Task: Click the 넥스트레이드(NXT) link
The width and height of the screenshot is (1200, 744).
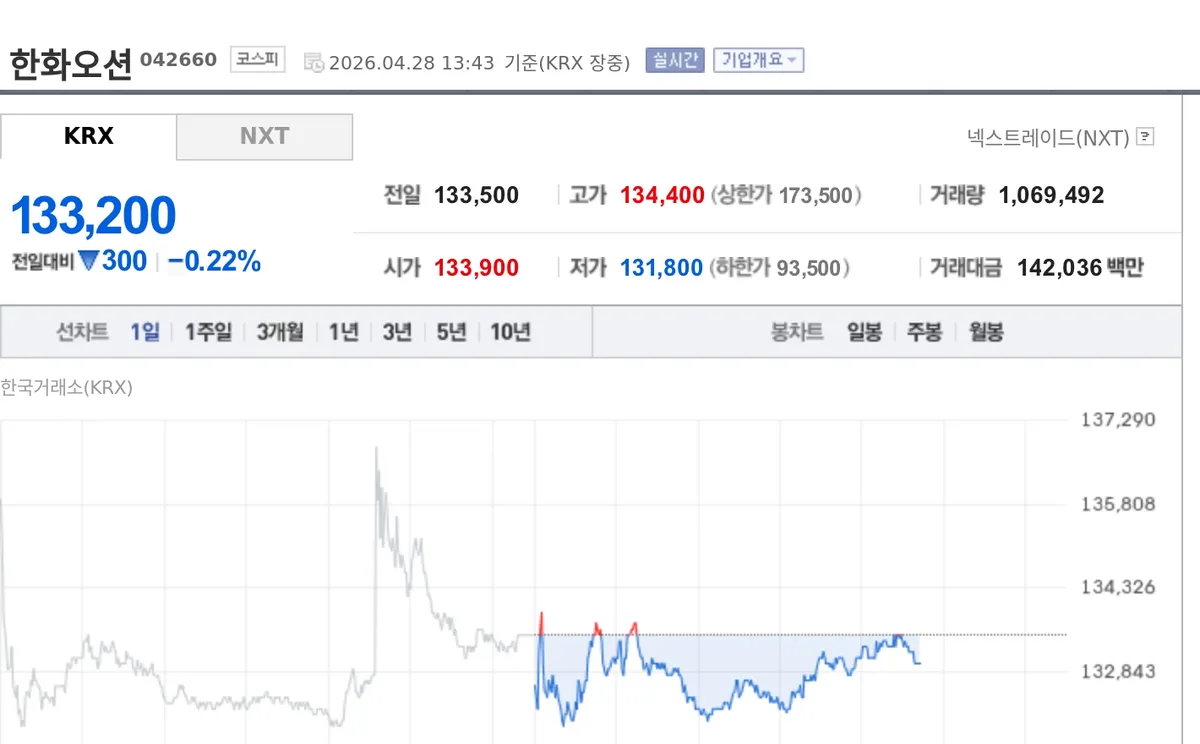Action: point(1048,137)
